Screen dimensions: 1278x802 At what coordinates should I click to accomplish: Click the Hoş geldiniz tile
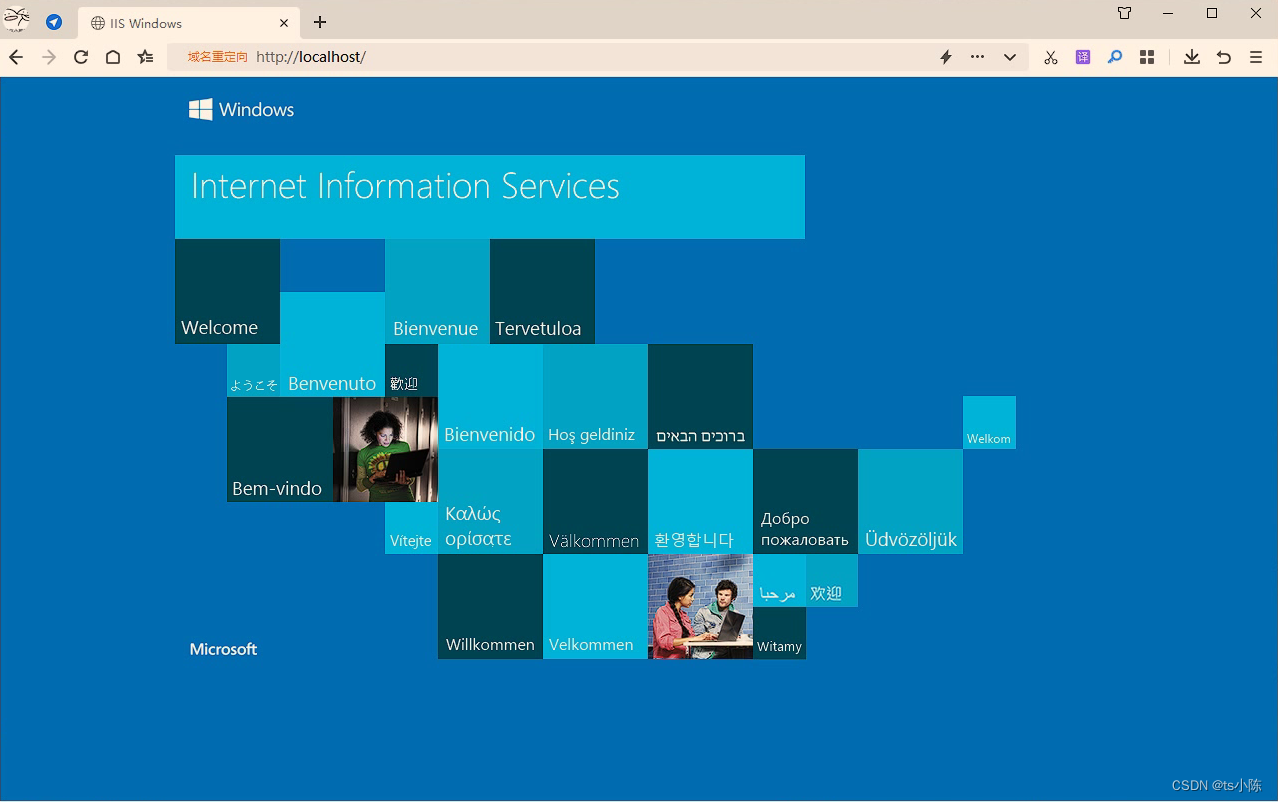point(595,396)
